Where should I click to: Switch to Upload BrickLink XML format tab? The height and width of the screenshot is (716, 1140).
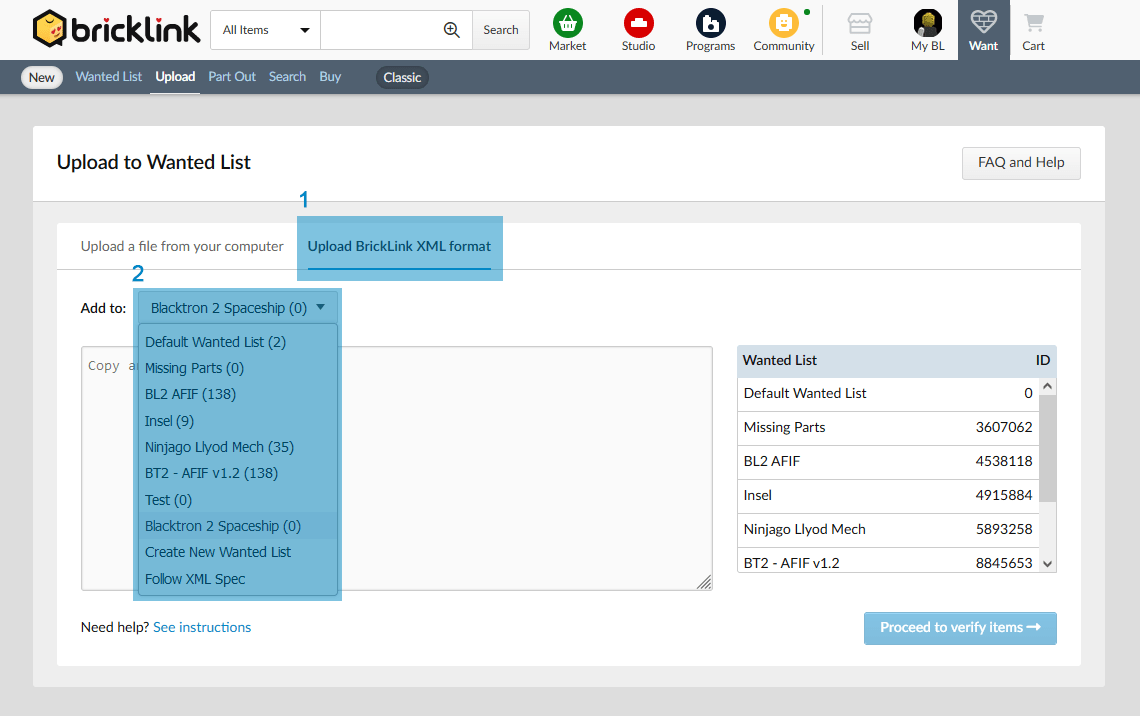point(399,246)
